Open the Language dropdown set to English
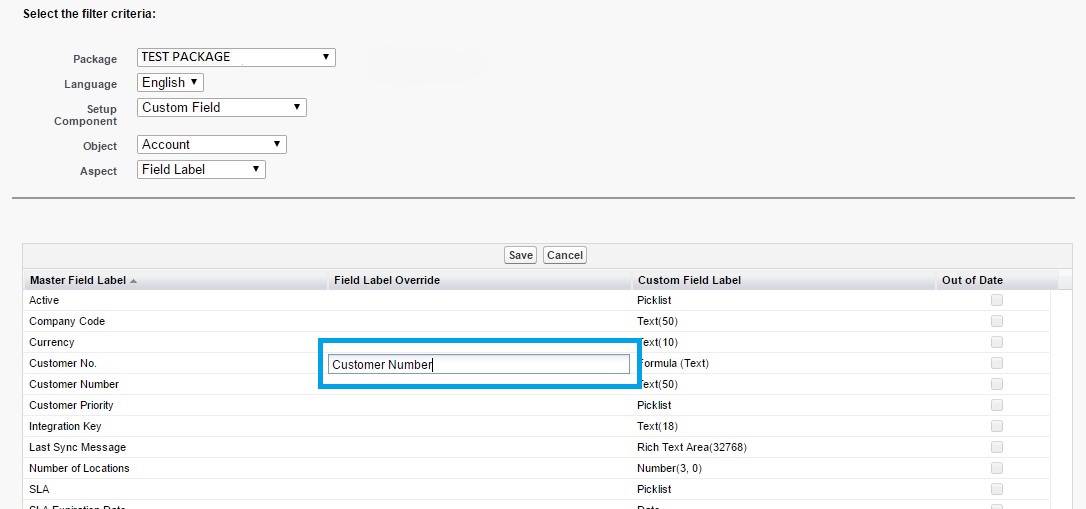Screen dimensions: 1086x509 pos(170,83)
